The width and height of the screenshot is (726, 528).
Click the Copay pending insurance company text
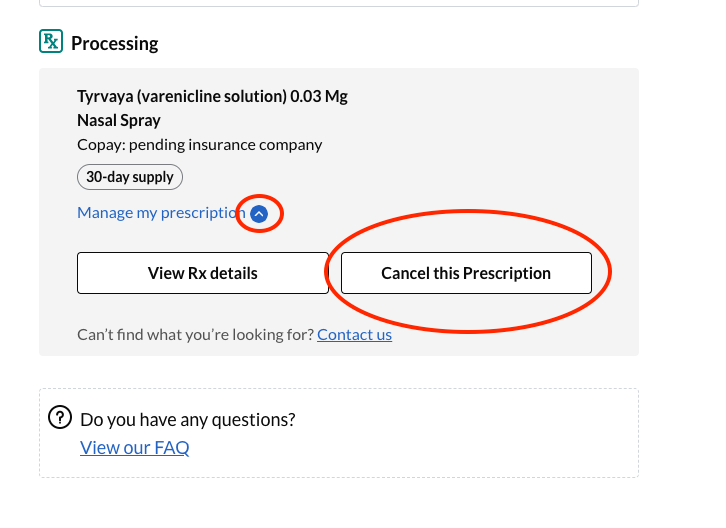coord(200,145)
